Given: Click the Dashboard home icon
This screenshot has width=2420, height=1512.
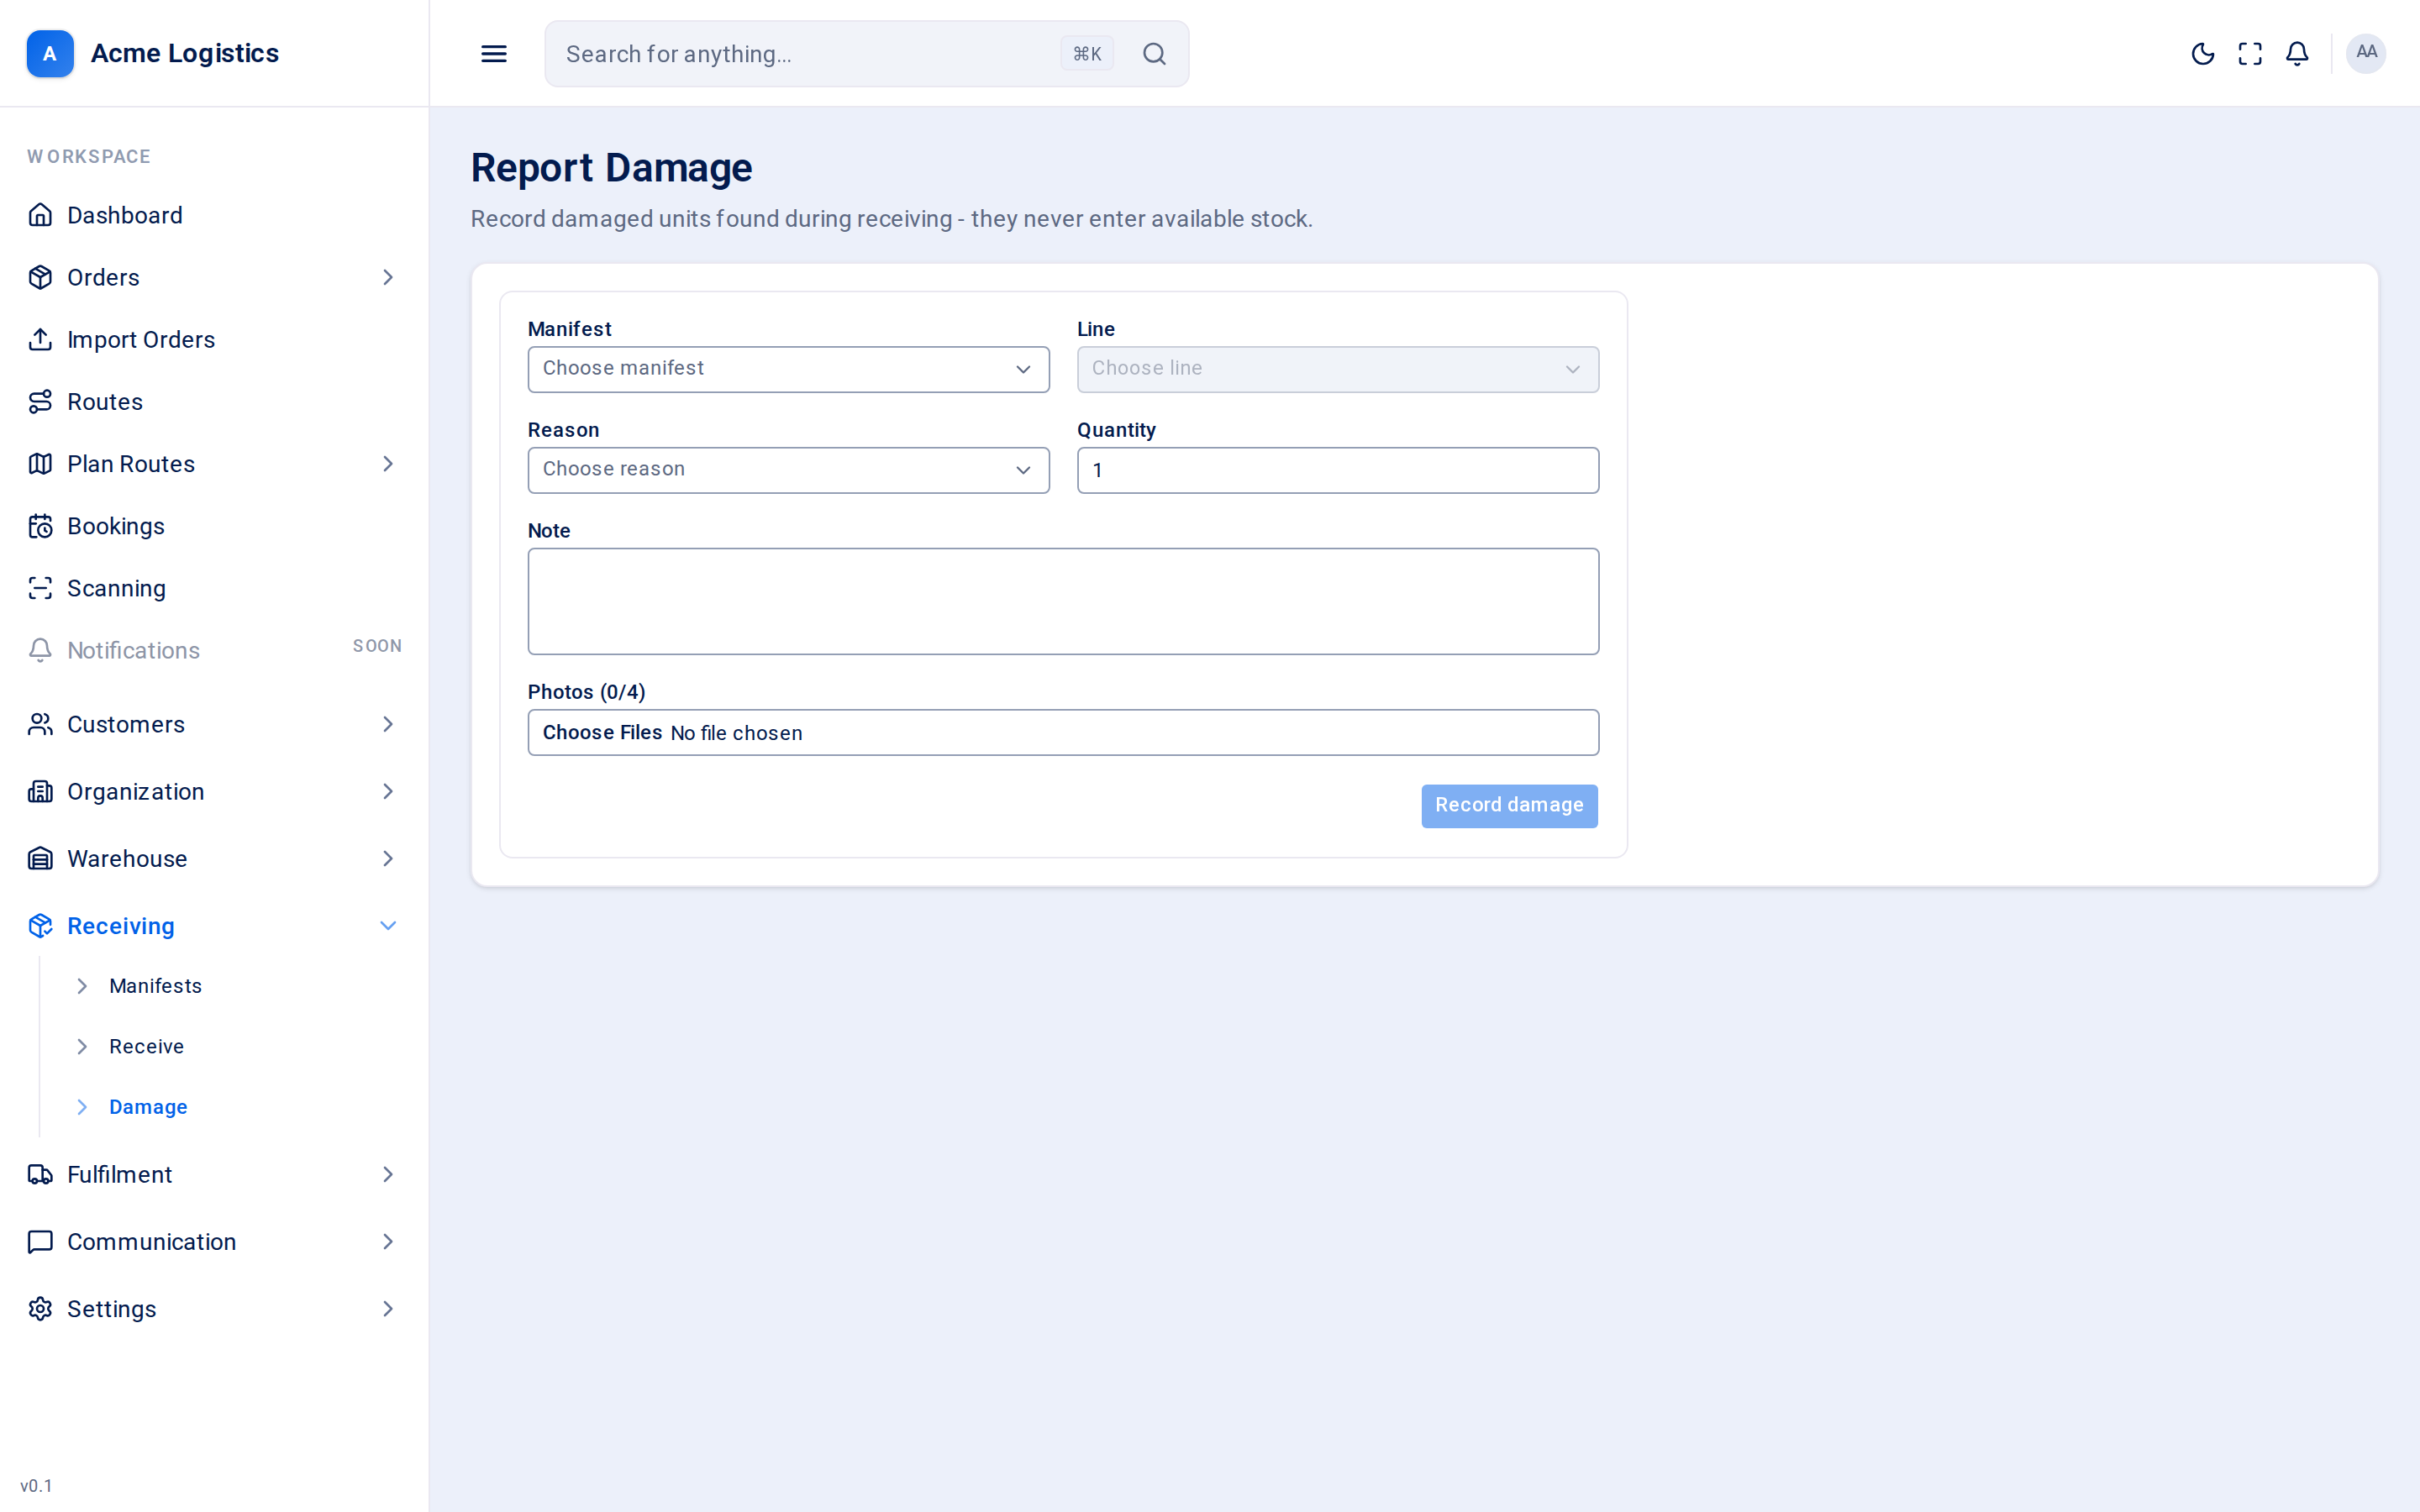Looking at the screenshot, I should pos(40,215).
